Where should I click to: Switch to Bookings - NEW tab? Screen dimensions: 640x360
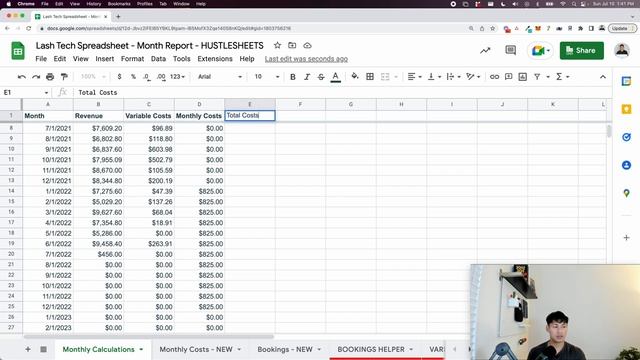coord(285,349)
